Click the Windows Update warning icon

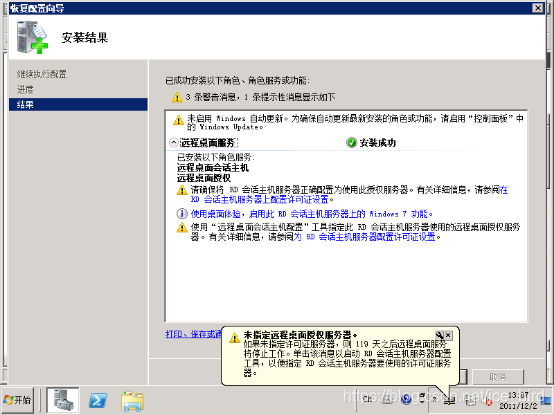[178, 120]
